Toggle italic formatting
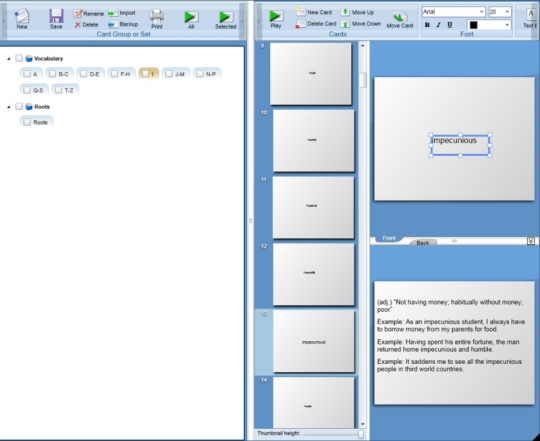 (x=438, y=25)
